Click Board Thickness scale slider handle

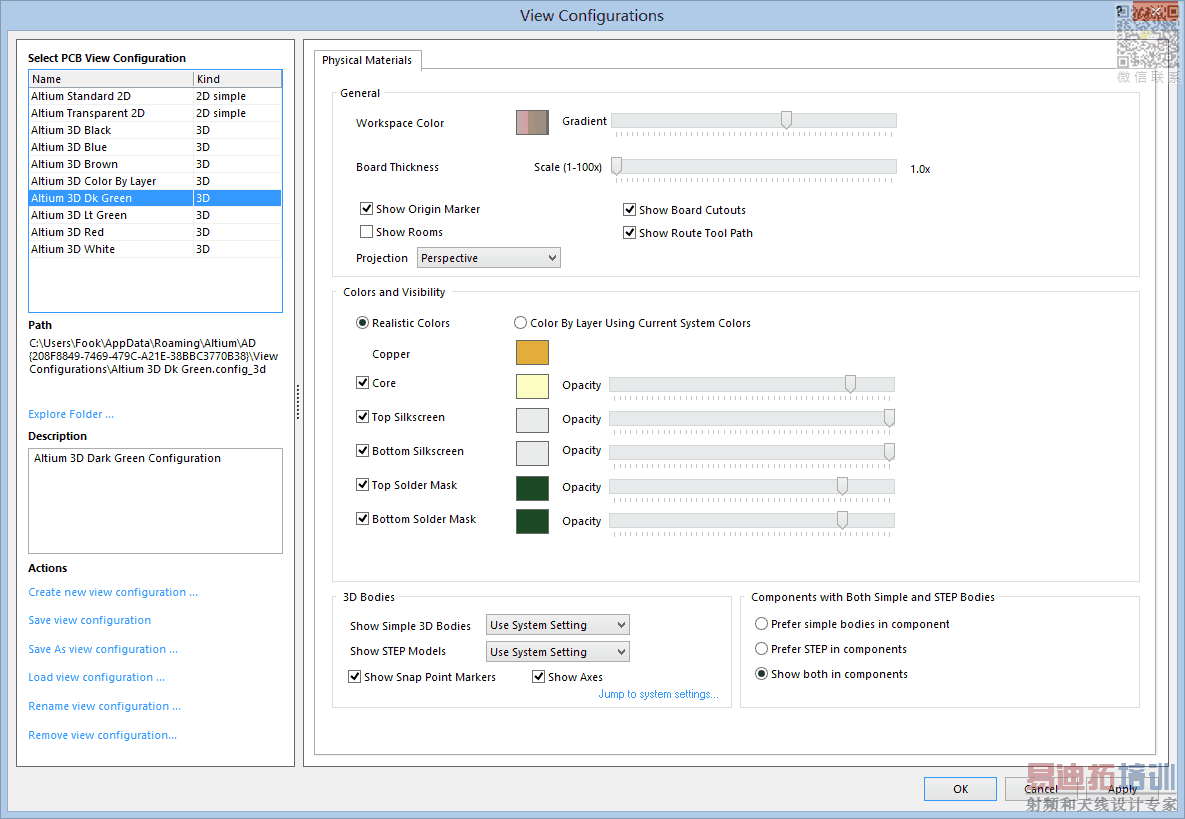point(617,166)
